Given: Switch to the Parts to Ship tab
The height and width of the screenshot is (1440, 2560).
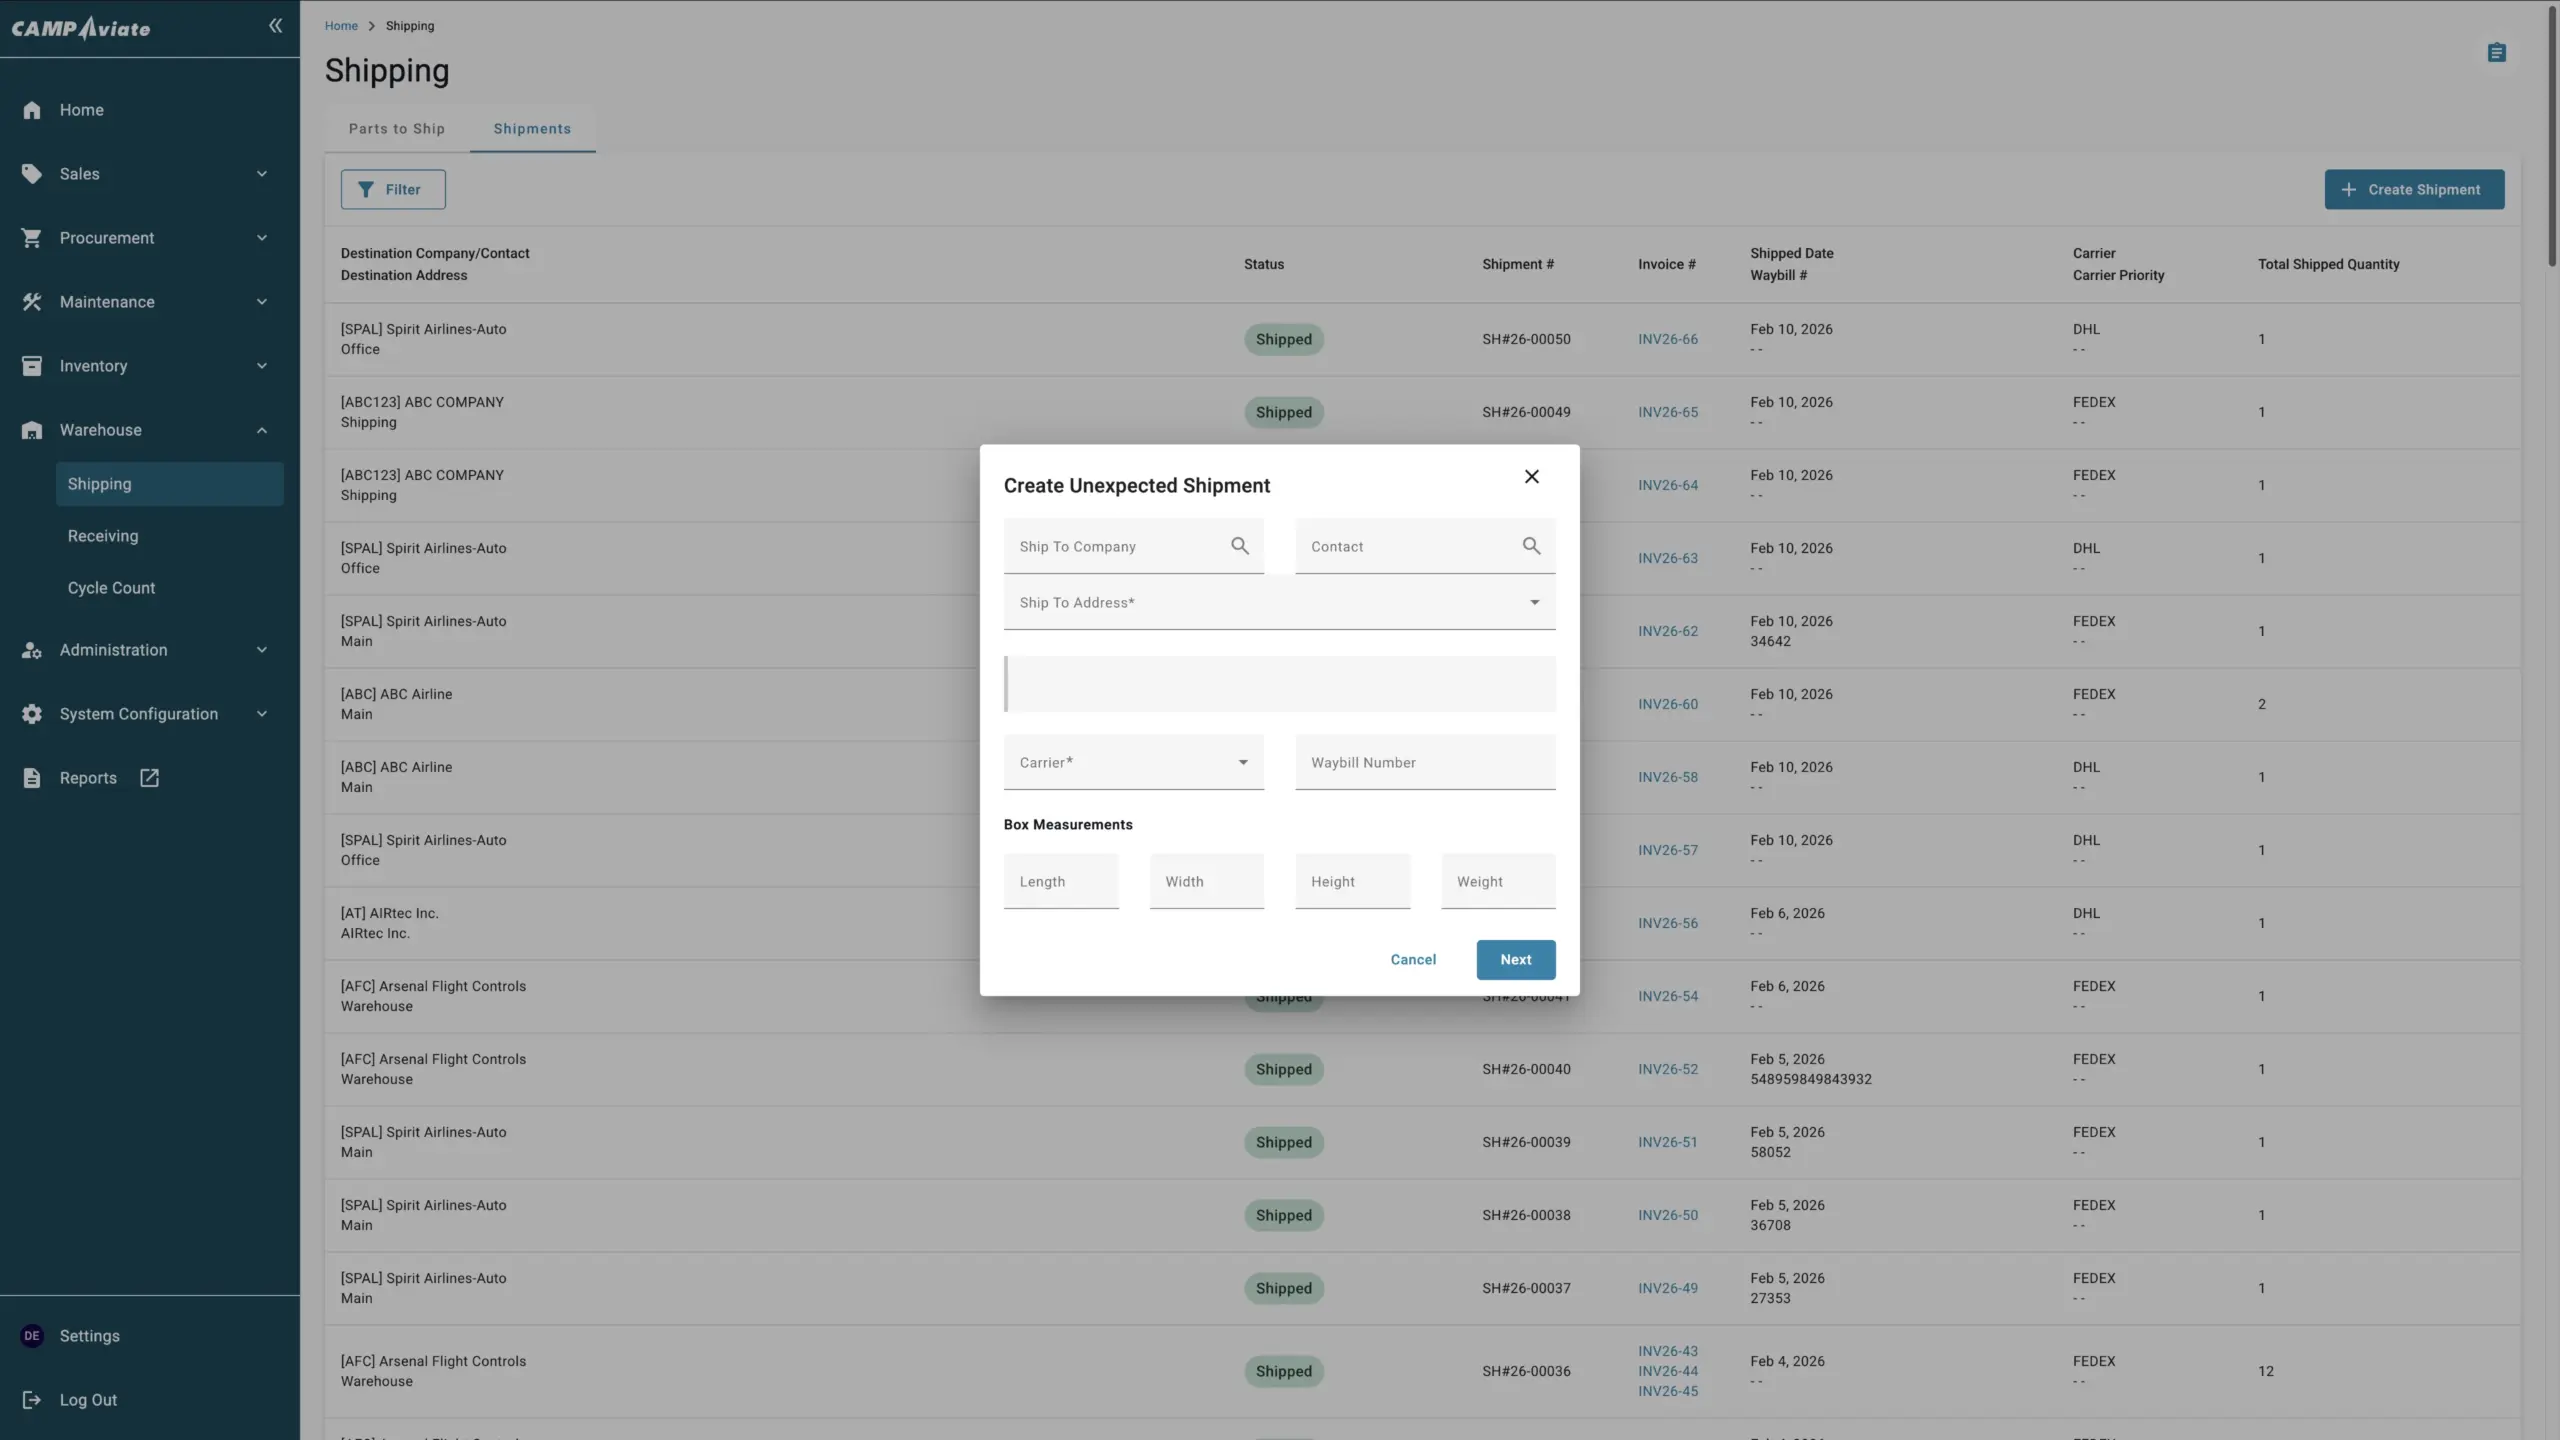Looking at the screenshot, I should tap(397, 129).
